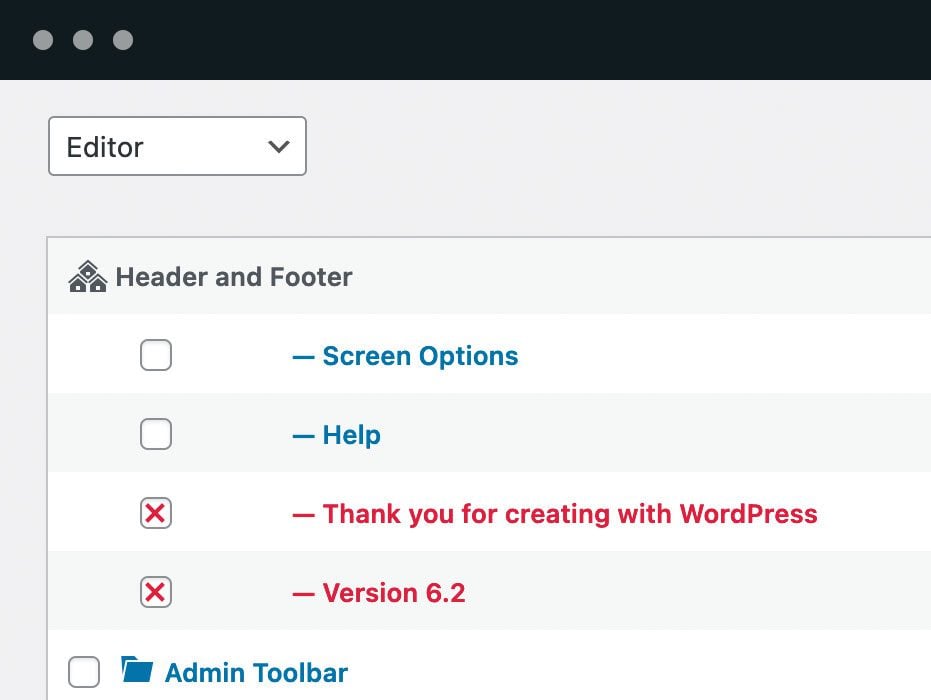This screenshot has height=700, width=931.
Task: Enable the Help checkbox
Action: click(x=156, y=434)
